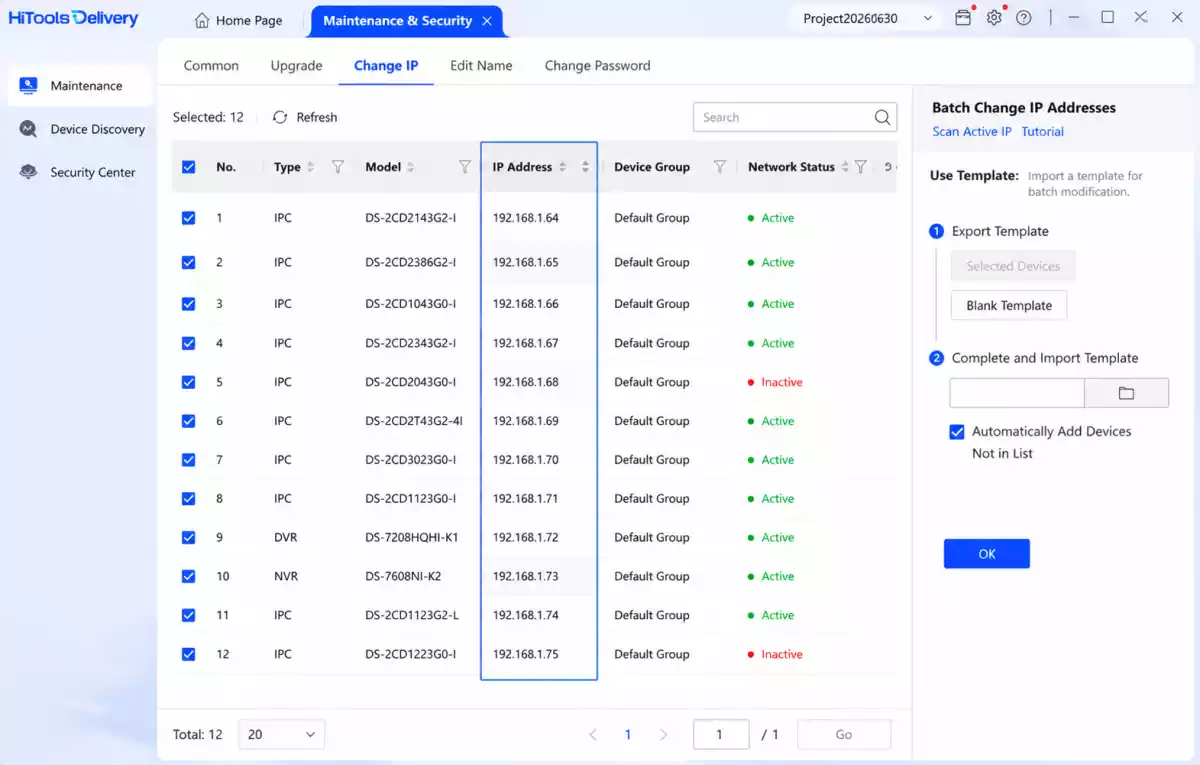The image size is (1200, 765).
Task: Open the toolbox icon in the title bar
Action: [x=963, y=18]
